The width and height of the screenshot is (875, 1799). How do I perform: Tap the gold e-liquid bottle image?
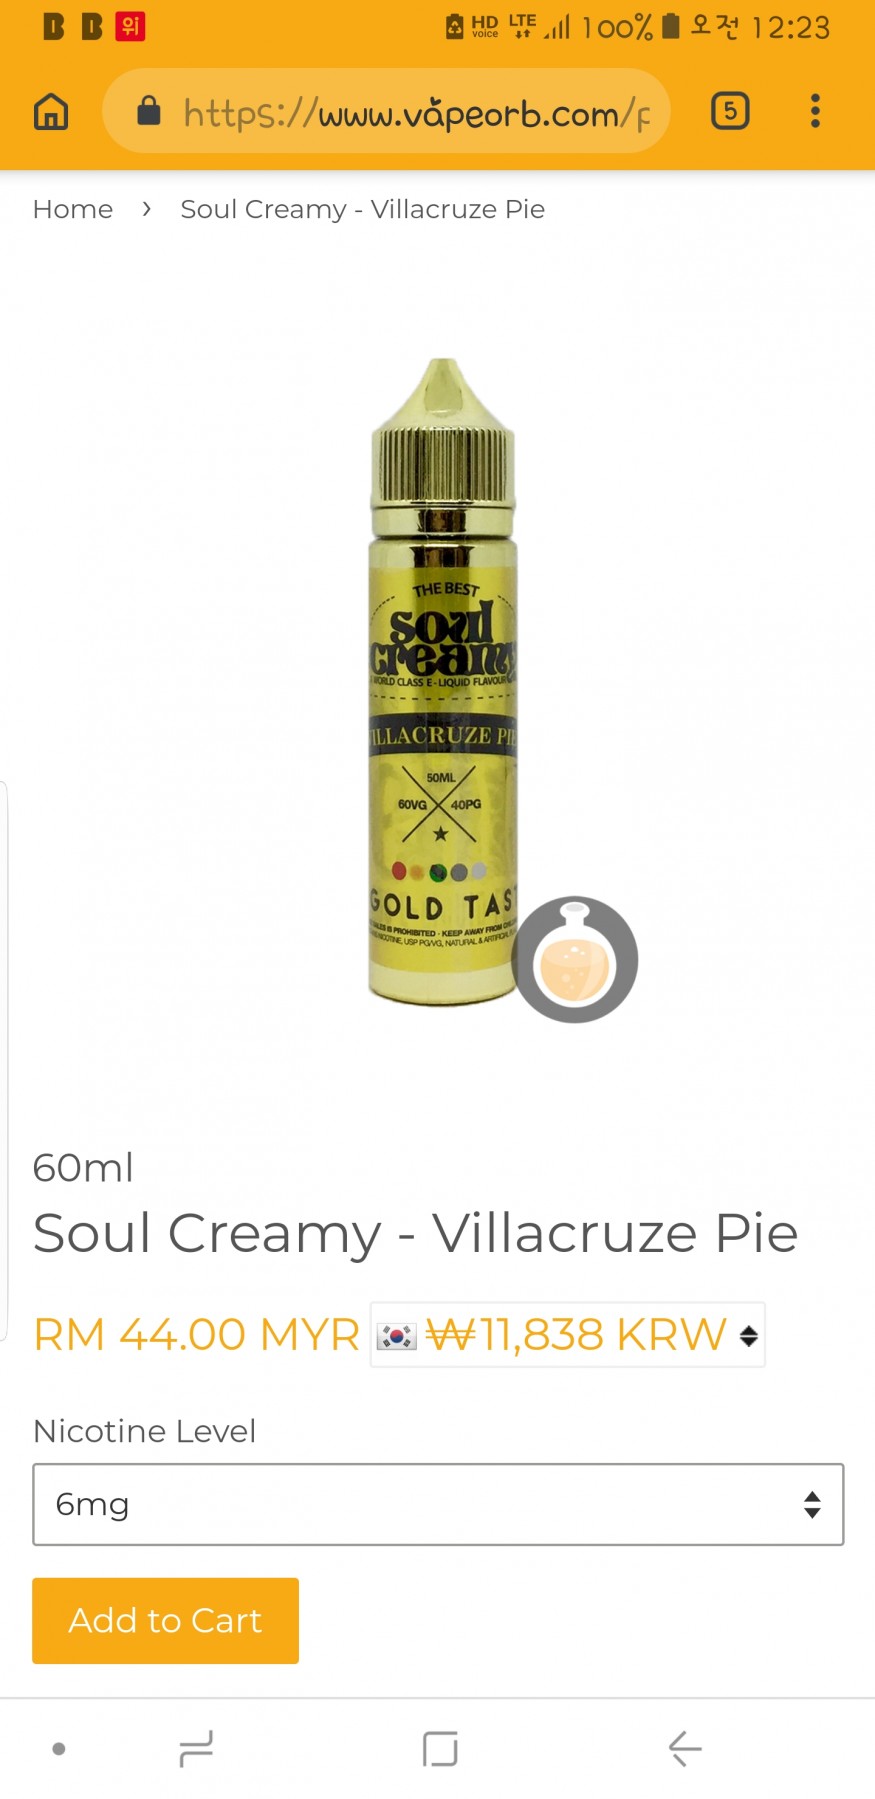pos(443,682)
